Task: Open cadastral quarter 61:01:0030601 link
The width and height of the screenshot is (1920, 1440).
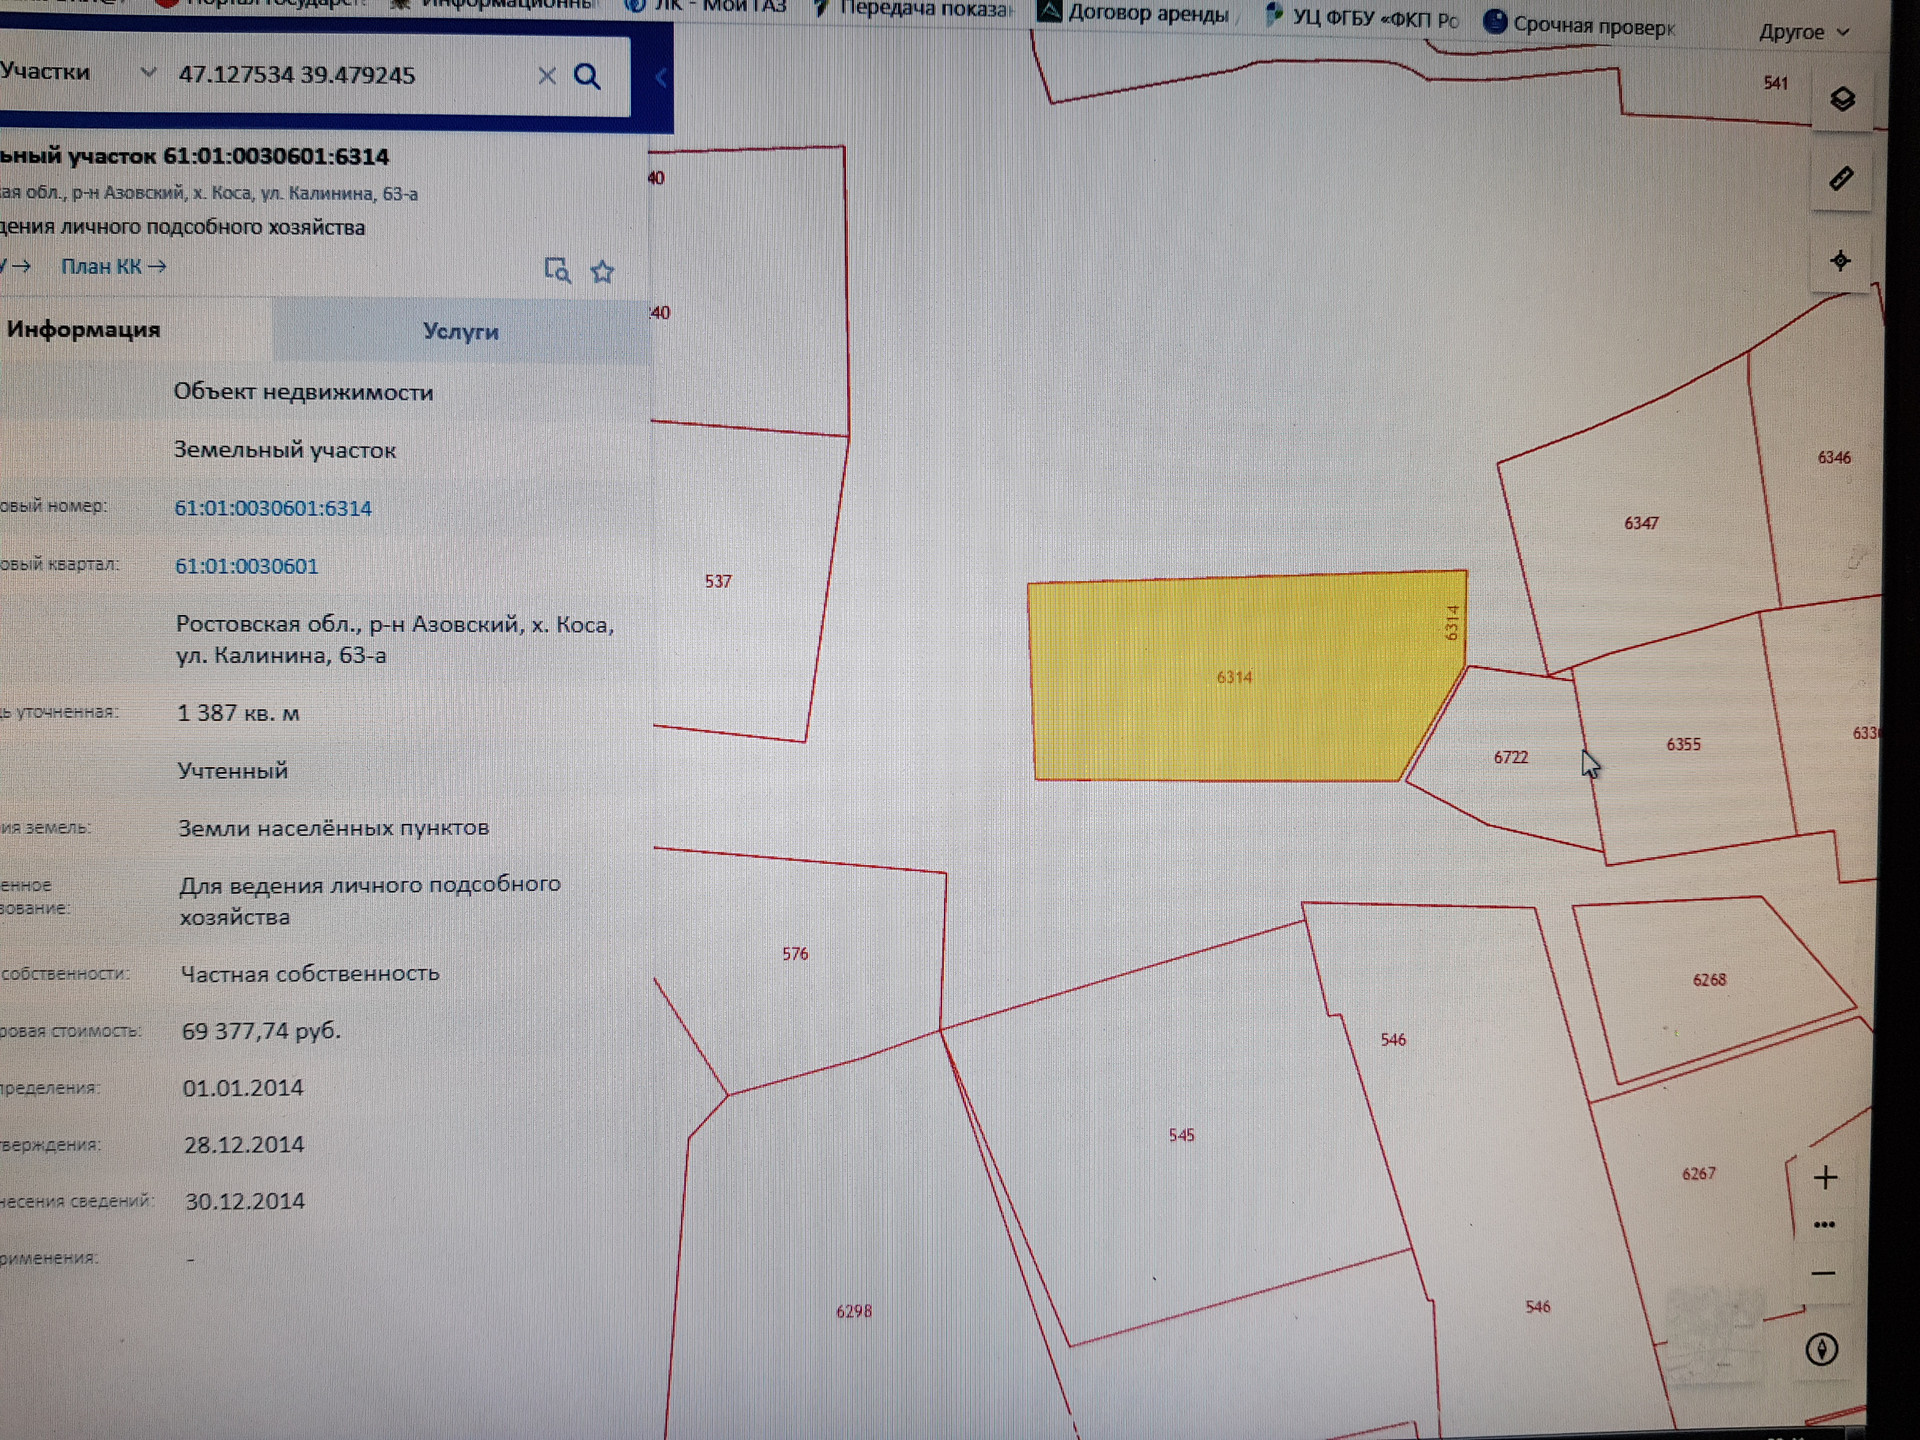Action: 246,566
